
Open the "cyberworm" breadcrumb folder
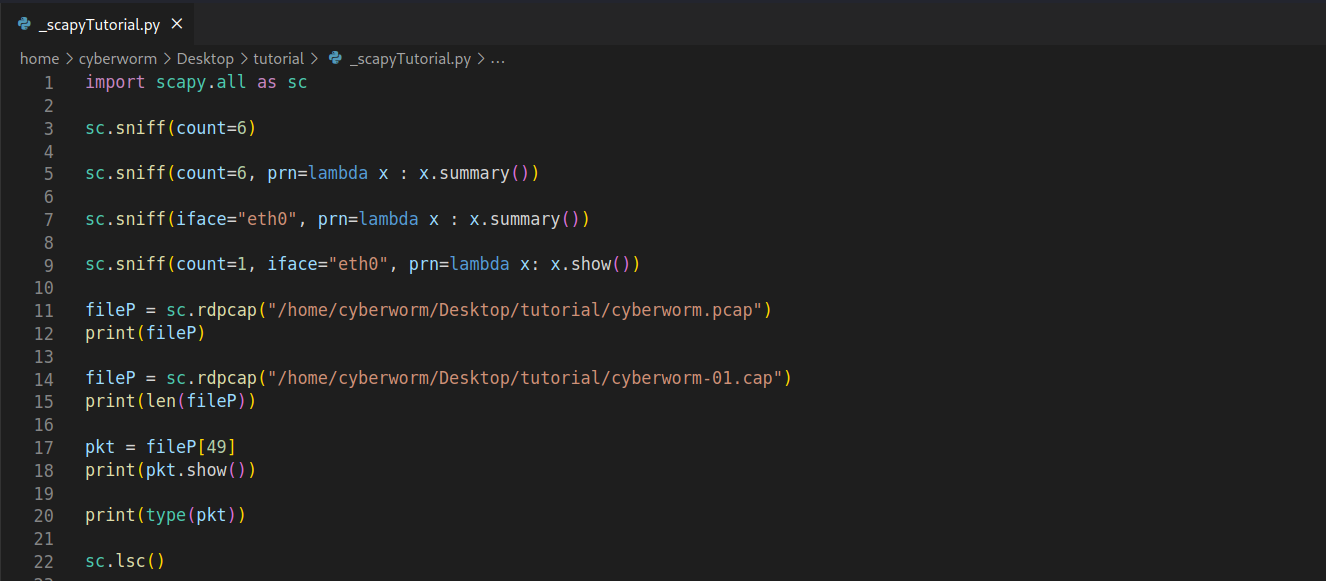click(118, 59)
